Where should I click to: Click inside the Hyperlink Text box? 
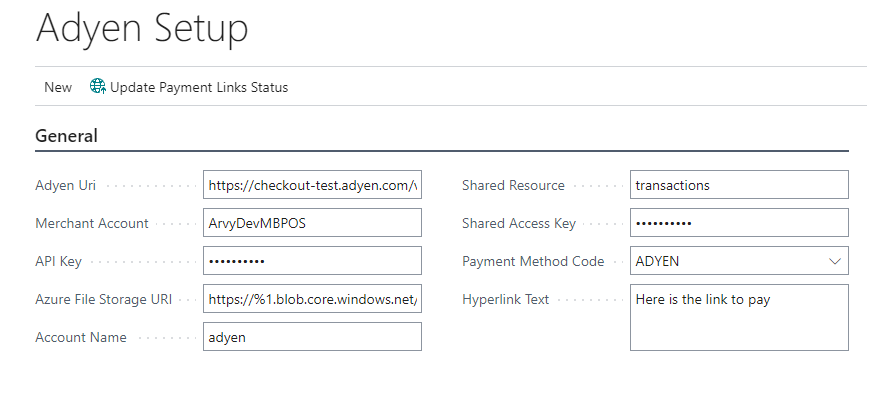click(738, 317)
